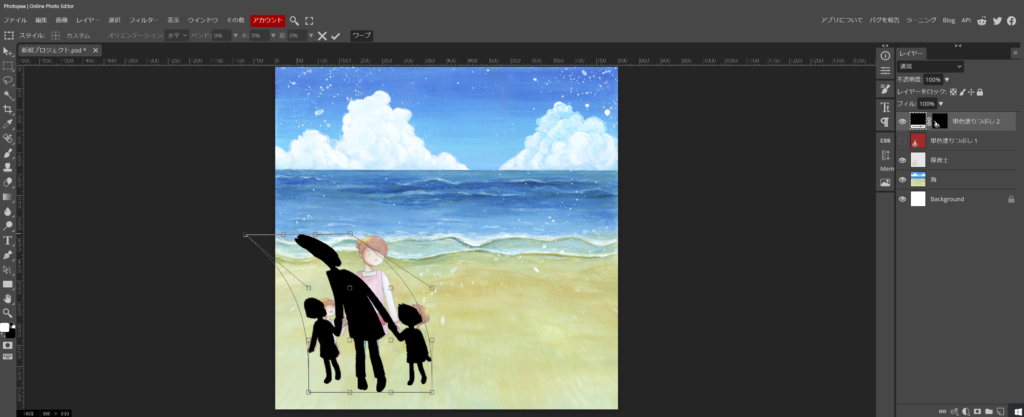
Task: Expand the opacity (不透明度) slider arrow
Action: [946, 79]
